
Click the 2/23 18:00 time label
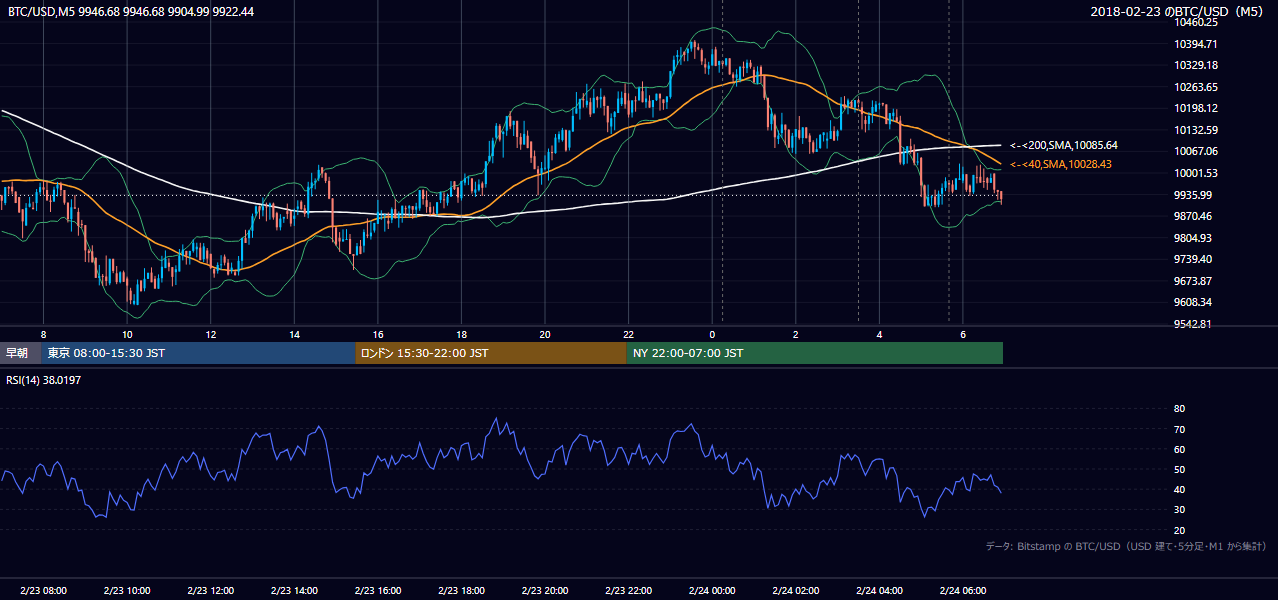point(460,590)
